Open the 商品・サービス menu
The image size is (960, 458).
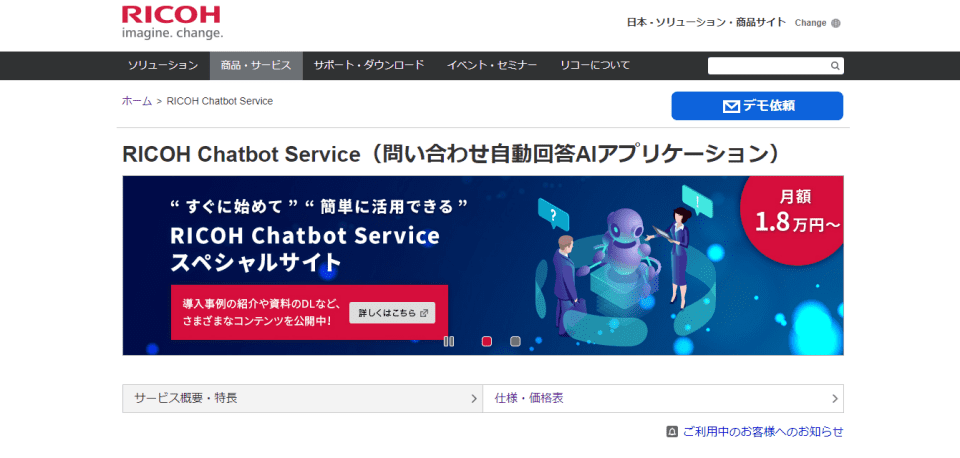(256, 66)
